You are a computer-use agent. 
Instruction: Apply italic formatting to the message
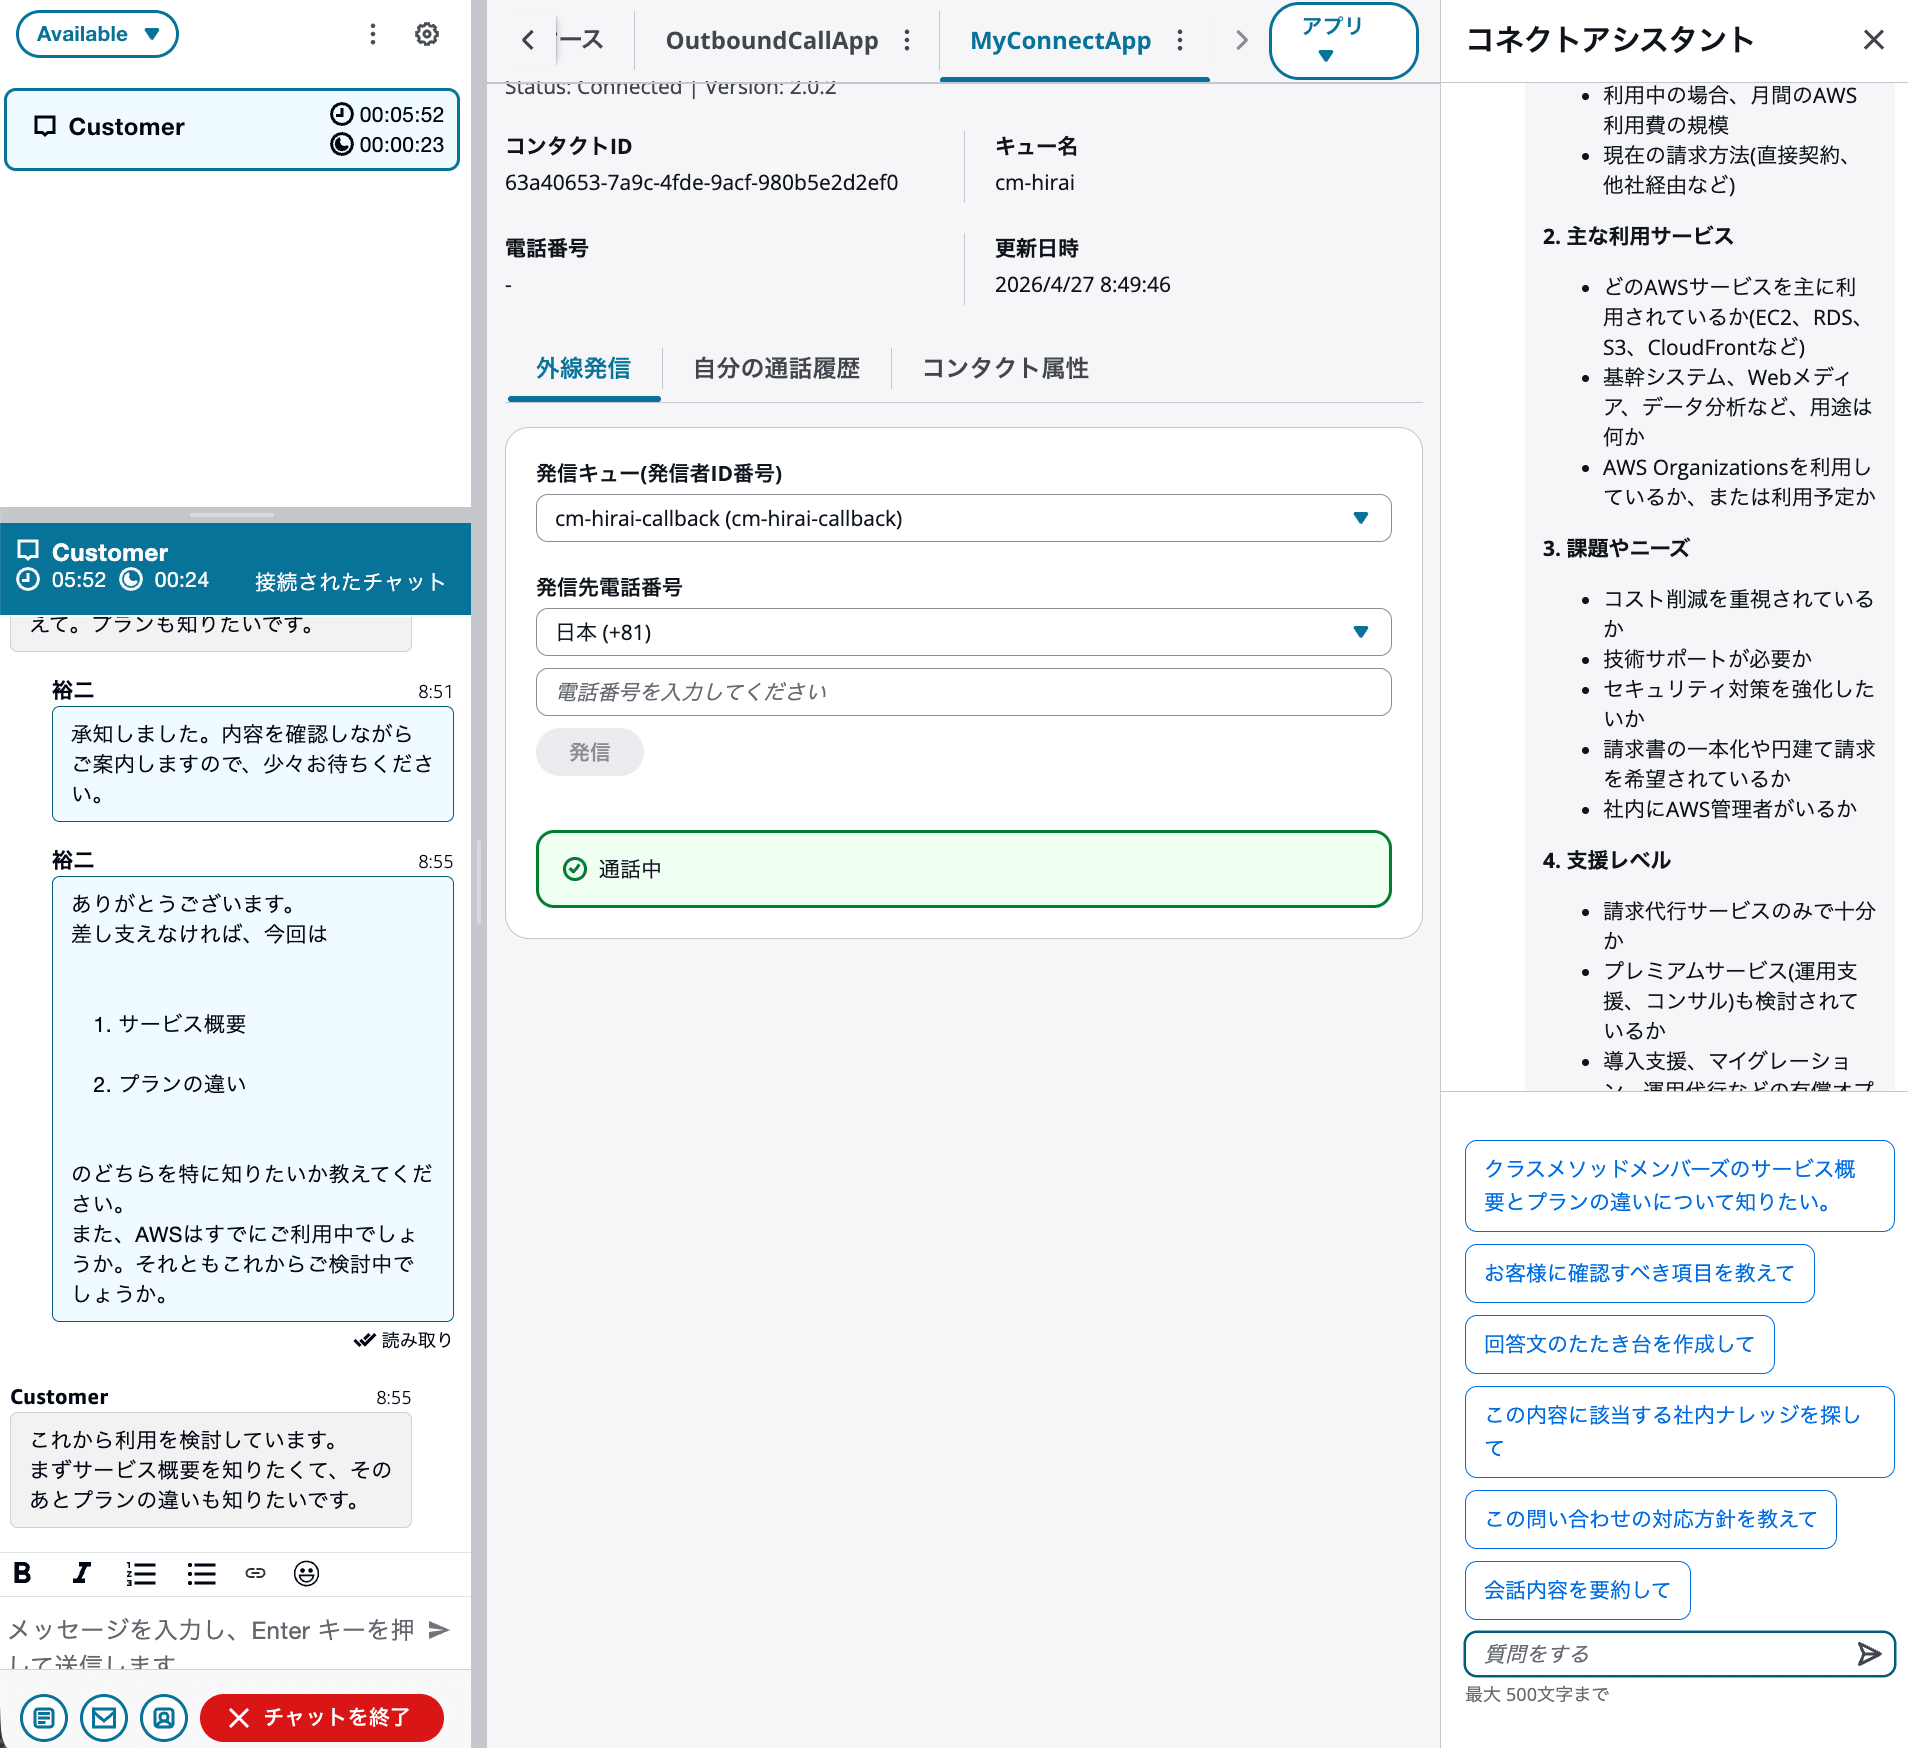tap(81, 1573)
